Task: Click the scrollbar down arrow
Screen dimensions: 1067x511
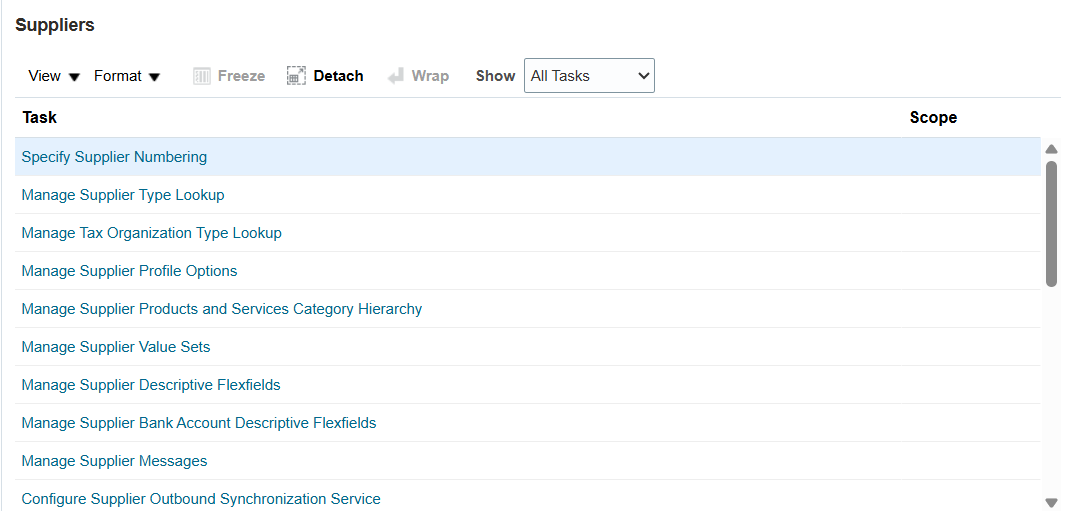Action: (1051, 502)
